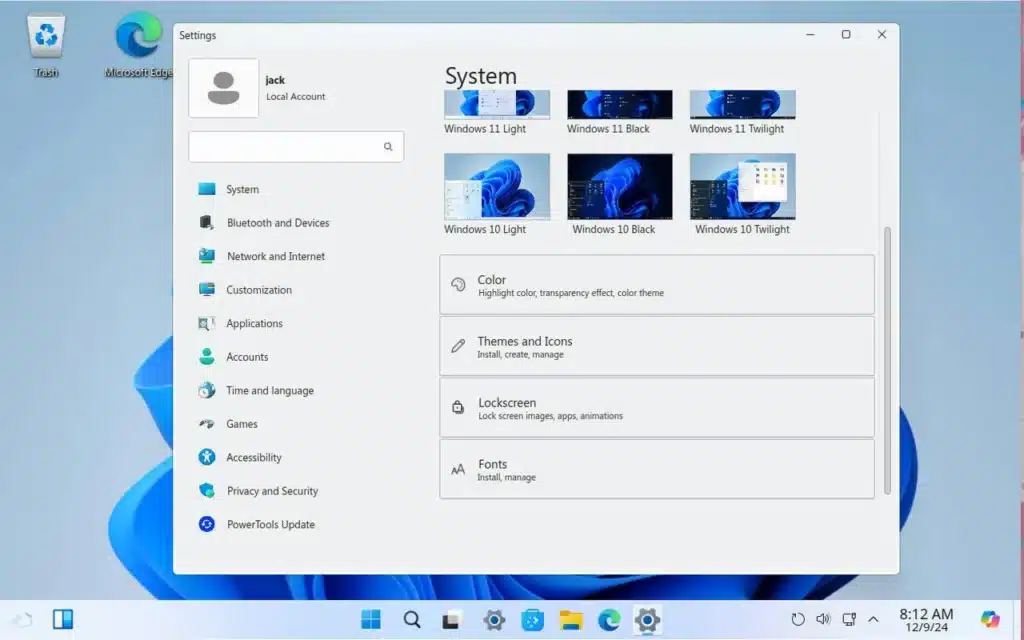Click the Accounts person icon
Viewport: 1024px width, 640px height.
pyautogui.click(x=206, y=357)
